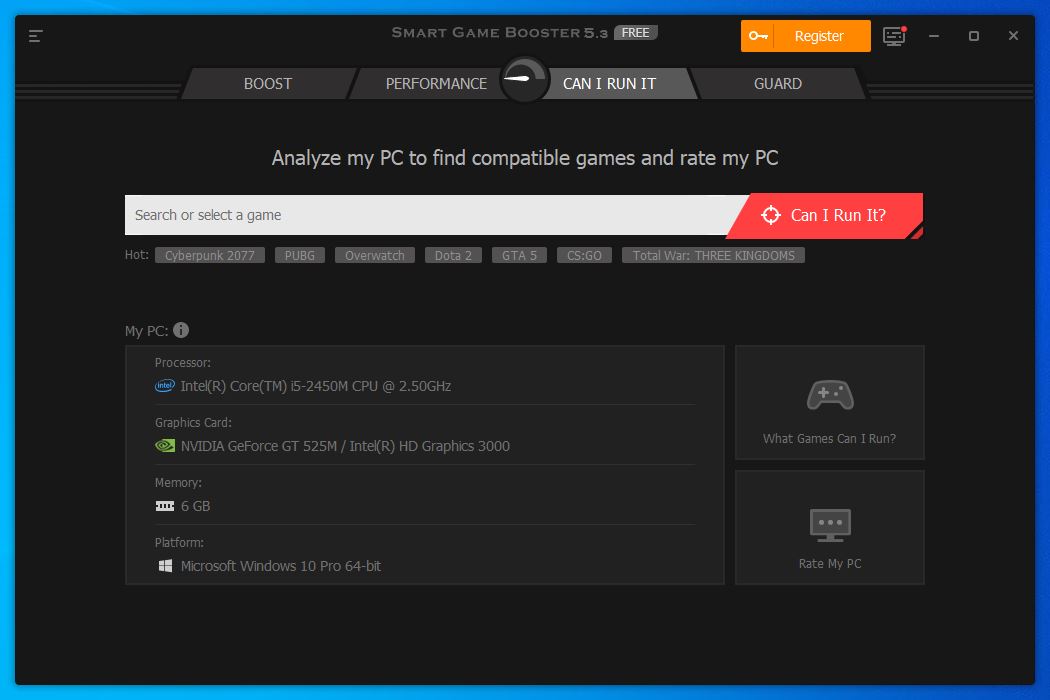Choose the PUBG hot game tag
This screenshot has height=700, width=1050.
pos(299,255)
